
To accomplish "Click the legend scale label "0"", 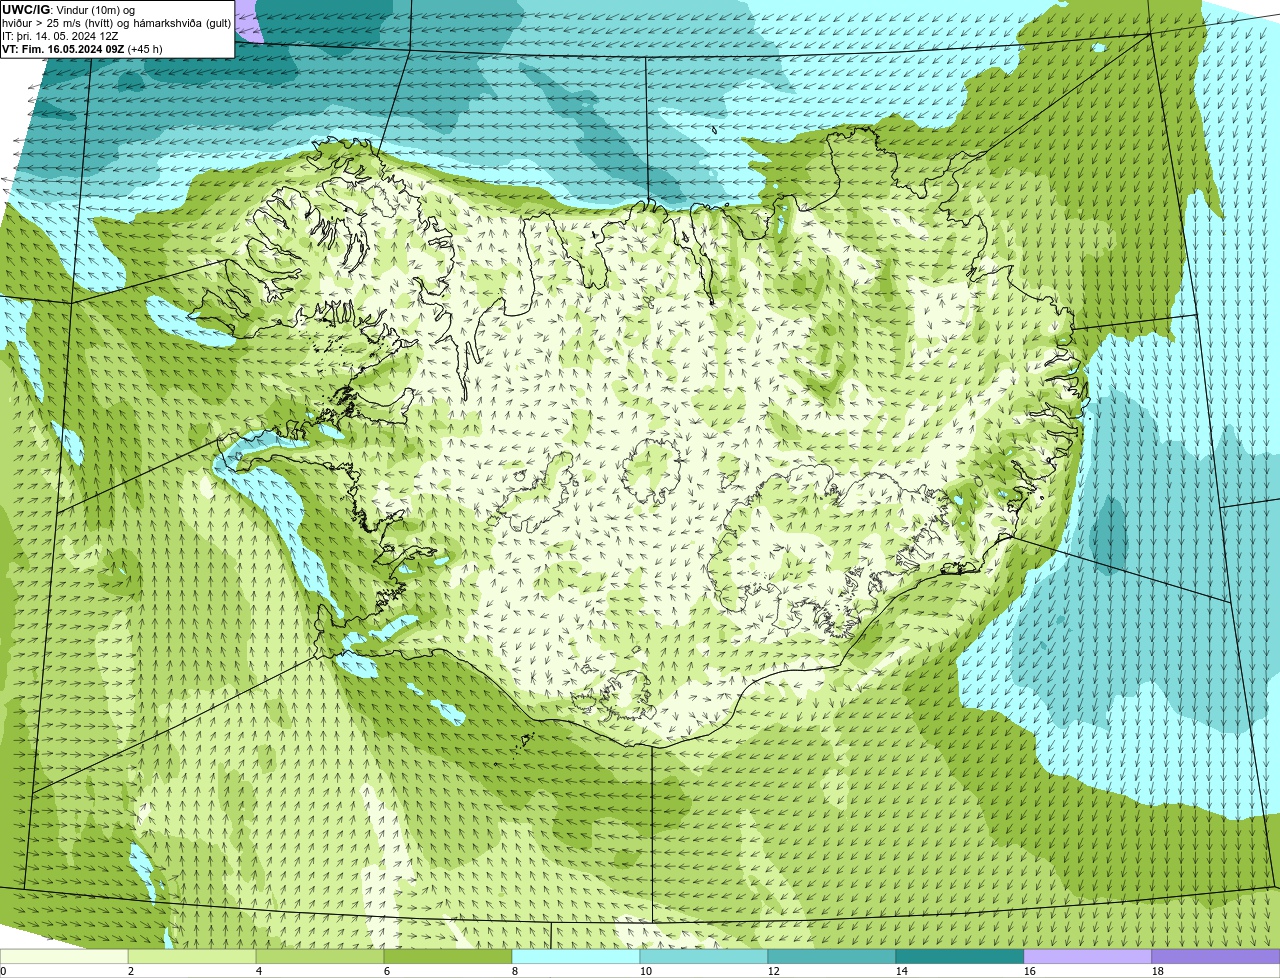I will [x=3, y=971].
